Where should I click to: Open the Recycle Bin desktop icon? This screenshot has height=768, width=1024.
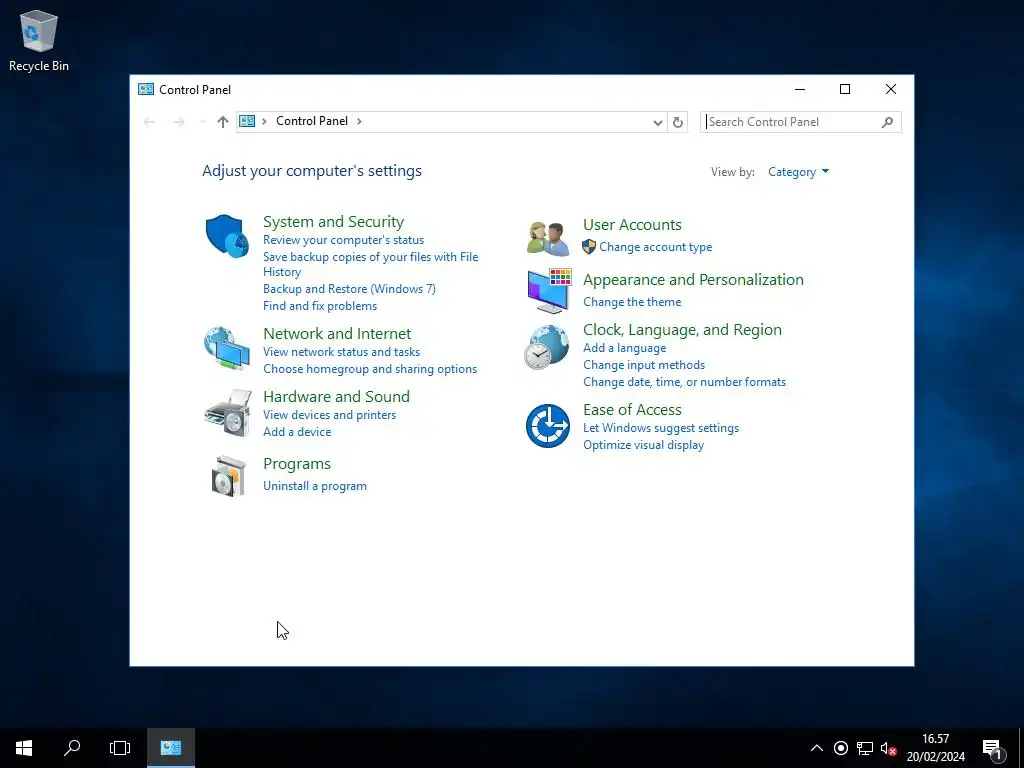(x=39, y=40)
